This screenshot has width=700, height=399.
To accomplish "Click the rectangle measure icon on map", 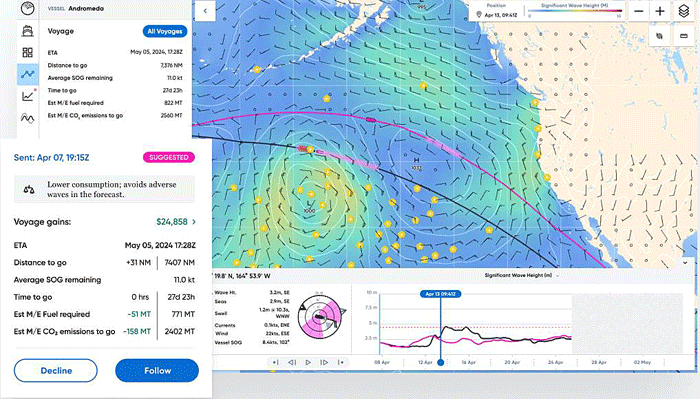I will point(683,36).
